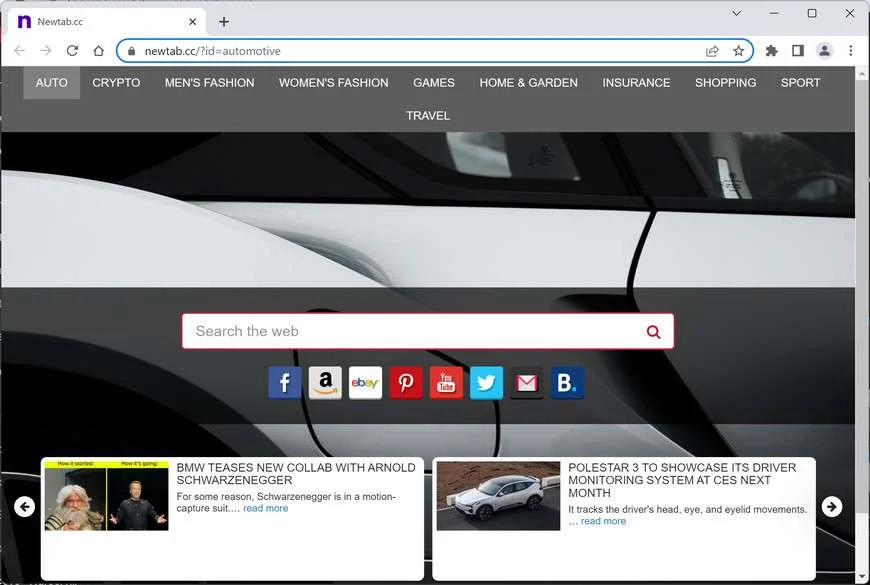
Task: Open WOMEN'S FASHION category
Action: click(333, 83)
